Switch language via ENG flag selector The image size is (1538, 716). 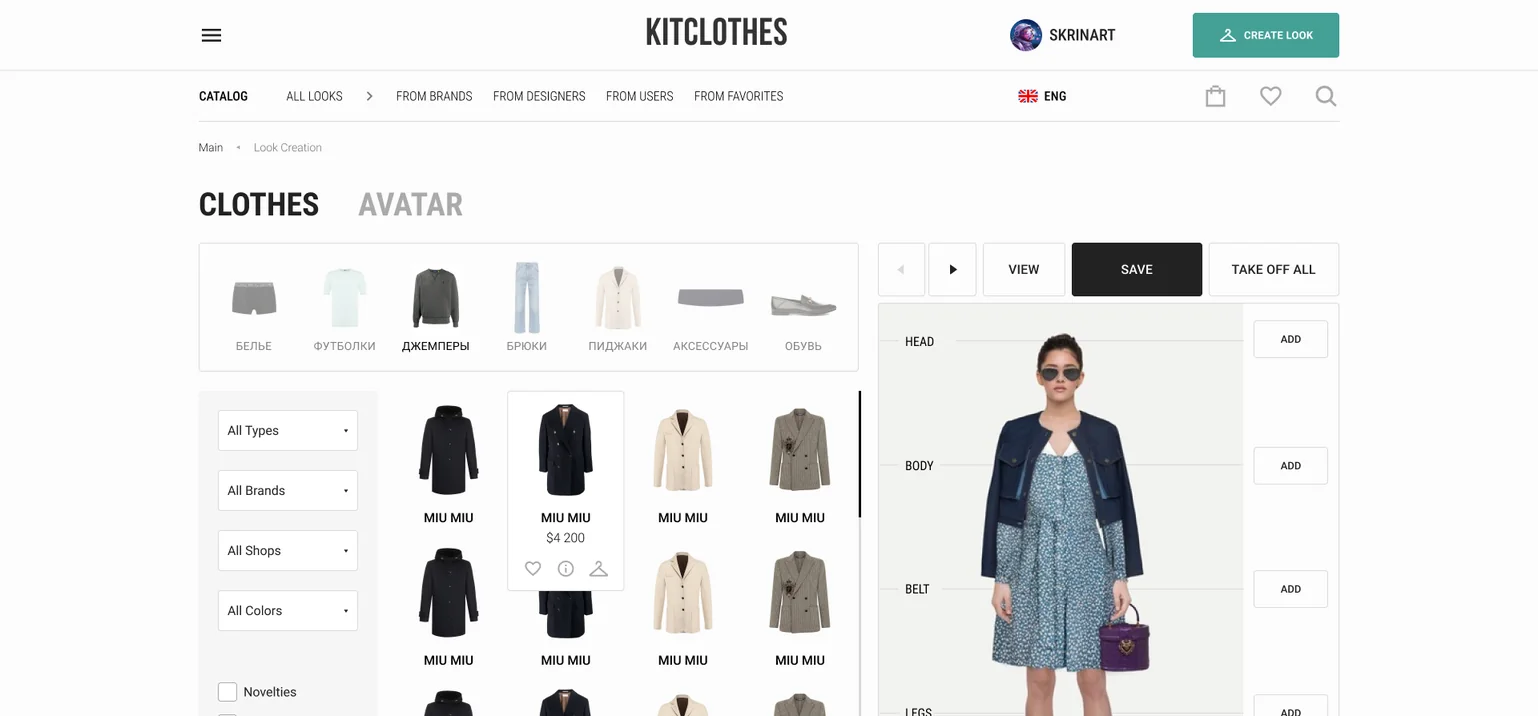click(x=1042, y=96)
